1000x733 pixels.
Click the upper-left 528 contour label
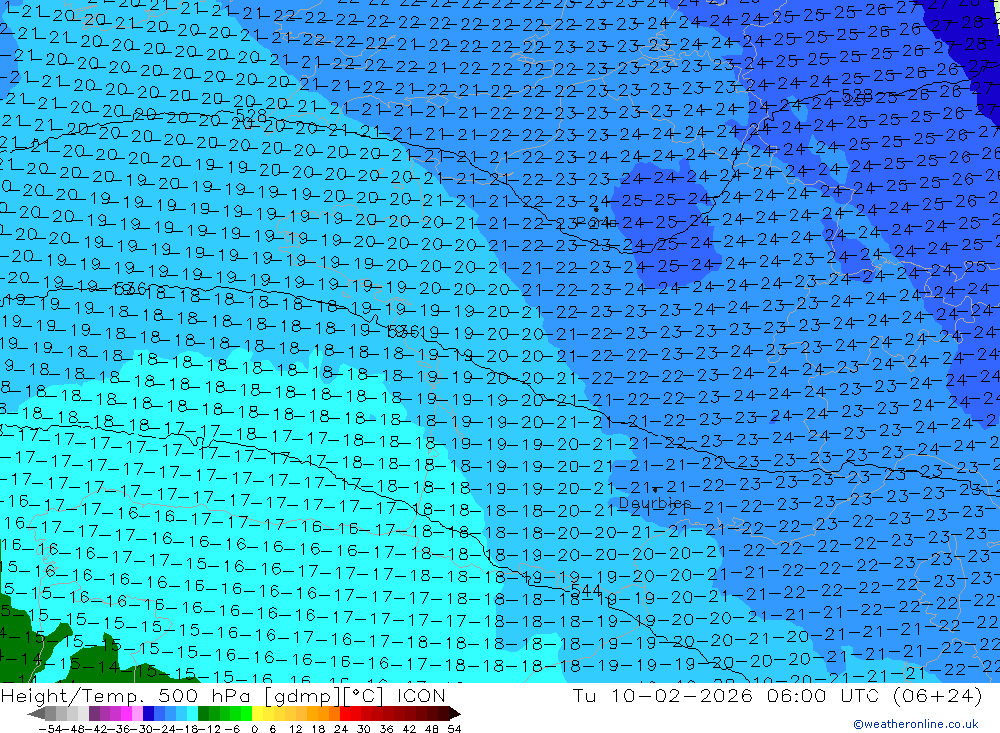251,115
